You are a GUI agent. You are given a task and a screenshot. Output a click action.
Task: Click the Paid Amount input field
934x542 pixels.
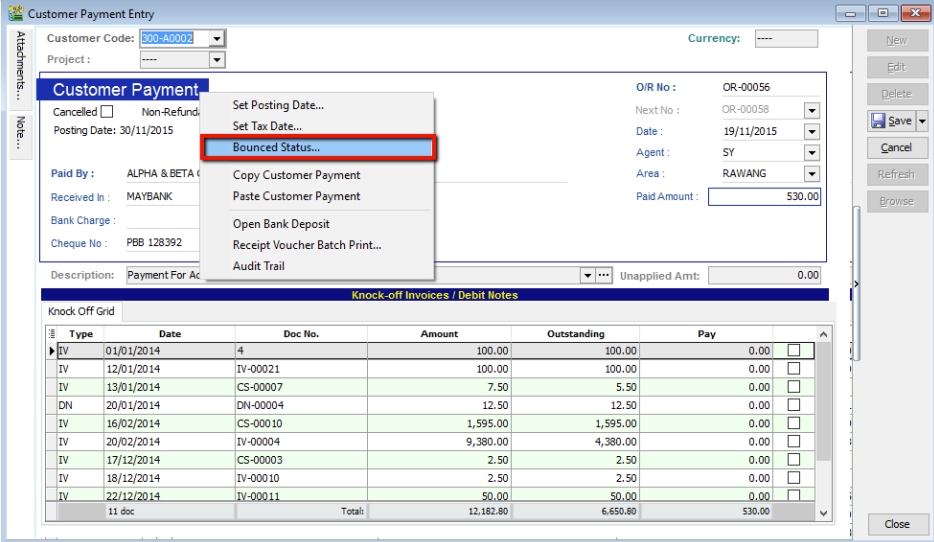click(764, 197)
